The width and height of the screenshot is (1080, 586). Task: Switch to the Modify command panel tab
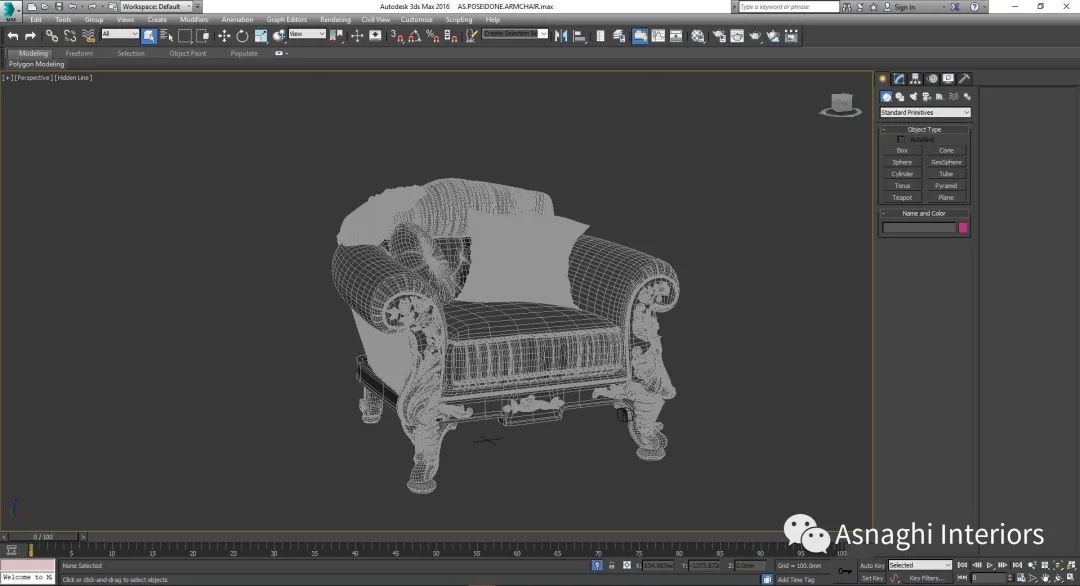(899, 79)
